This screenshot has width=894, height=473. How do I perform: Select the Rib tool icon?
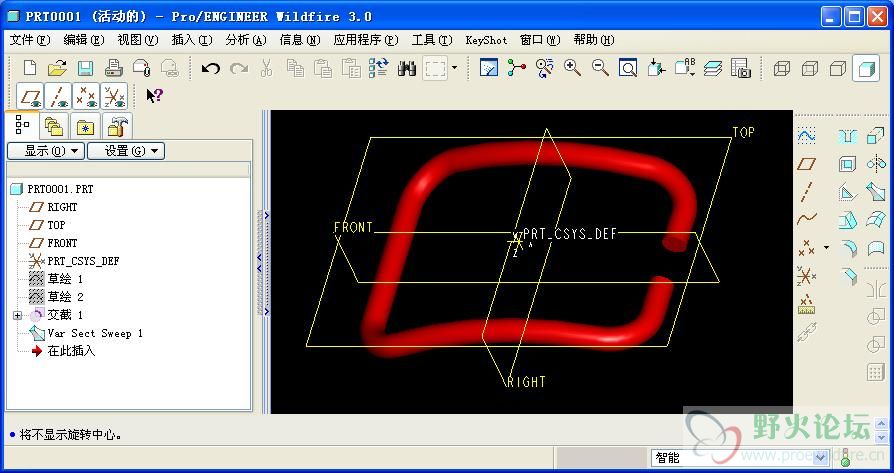[848, 192]
